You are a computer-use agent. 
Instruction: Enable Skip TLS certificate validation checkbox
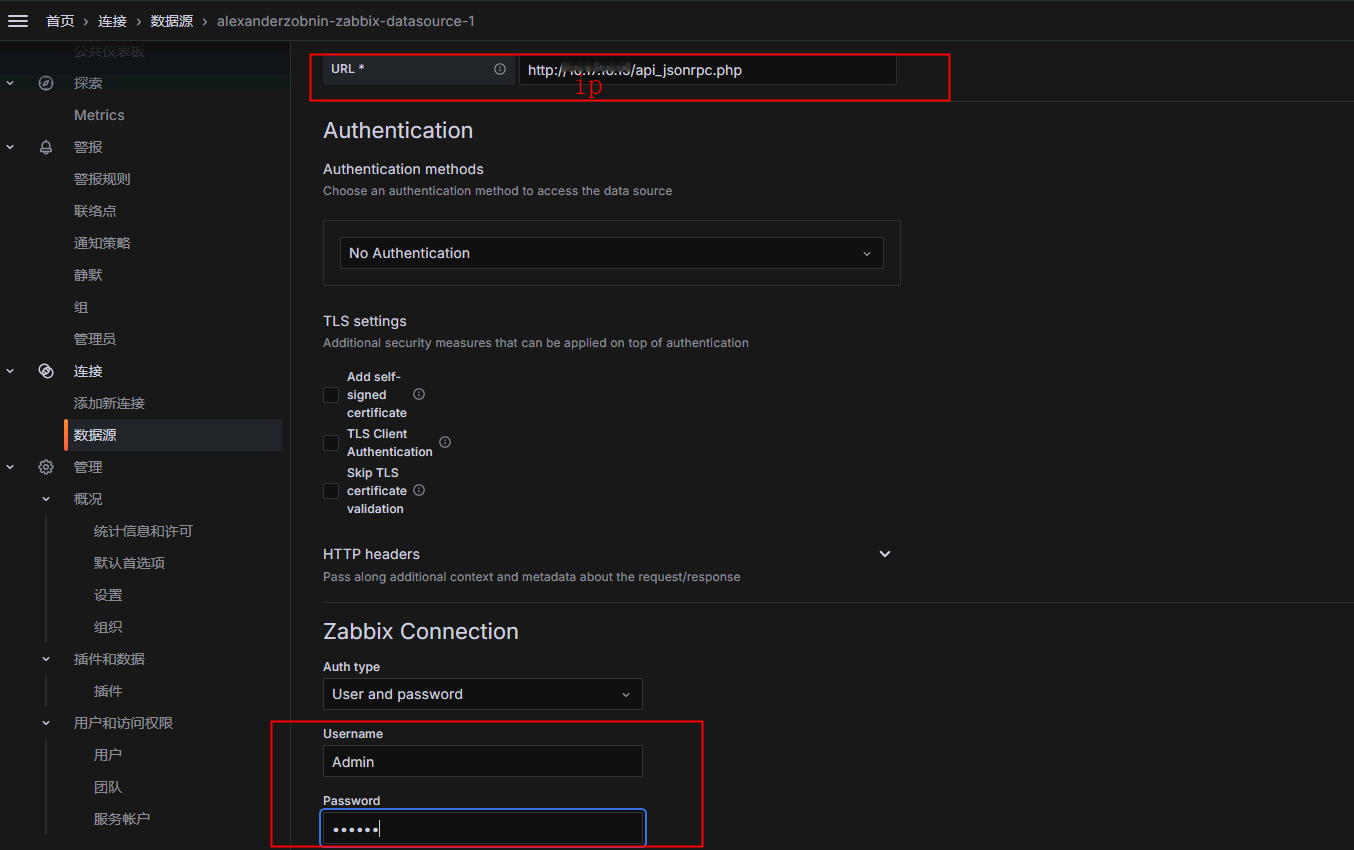(331, 491)
